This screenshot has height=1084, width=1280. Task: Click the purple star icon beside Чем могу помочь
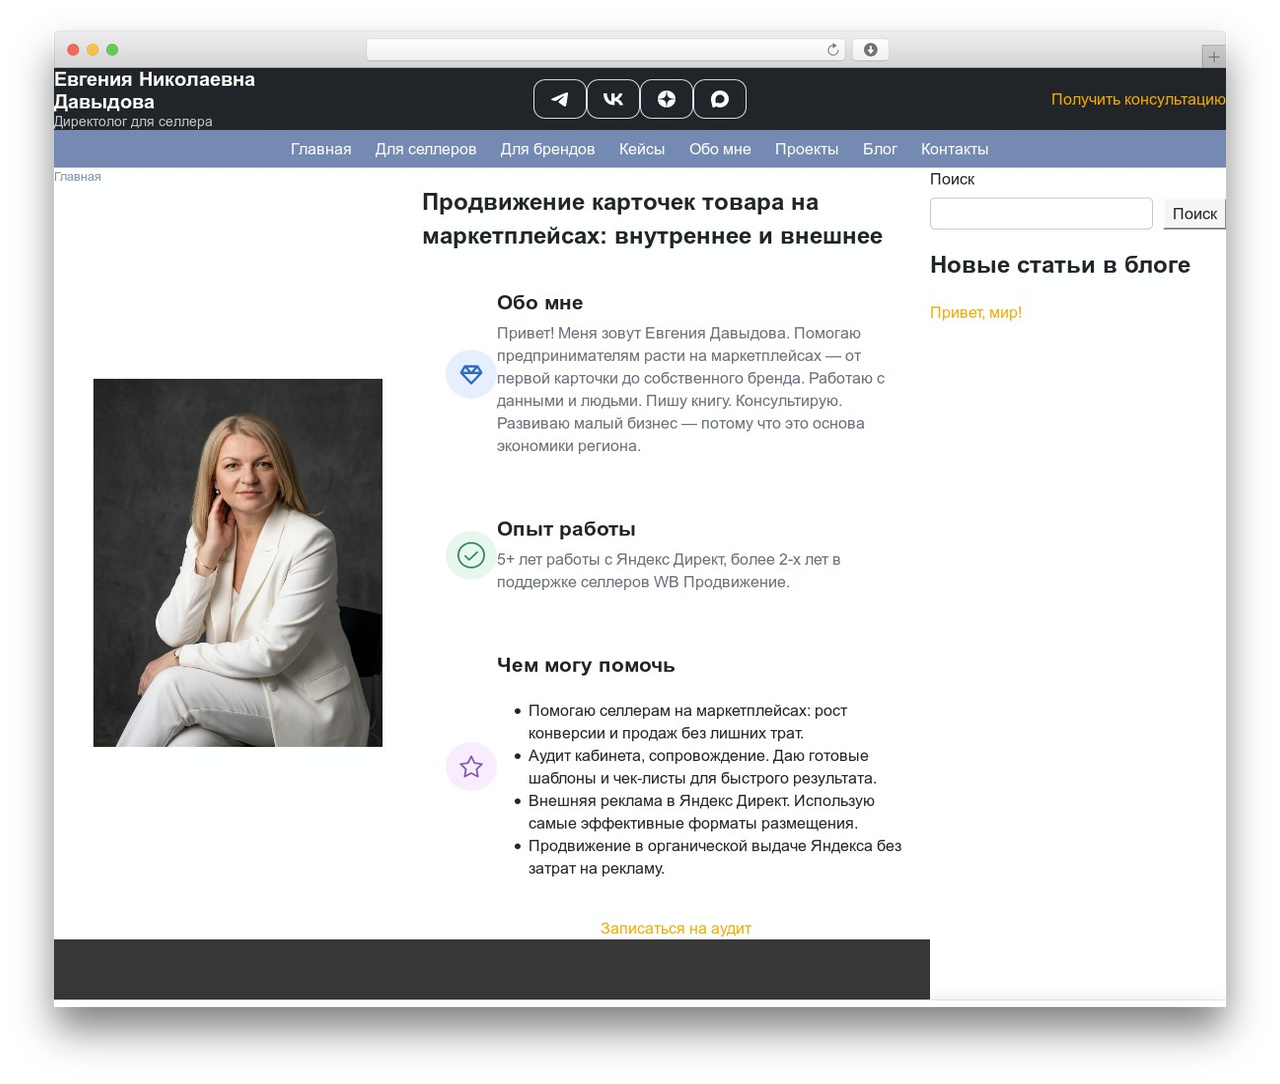471,767
